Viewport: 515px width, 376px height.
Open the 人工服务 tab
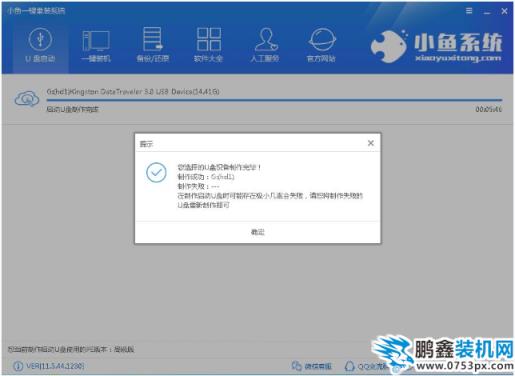[265, 46]
